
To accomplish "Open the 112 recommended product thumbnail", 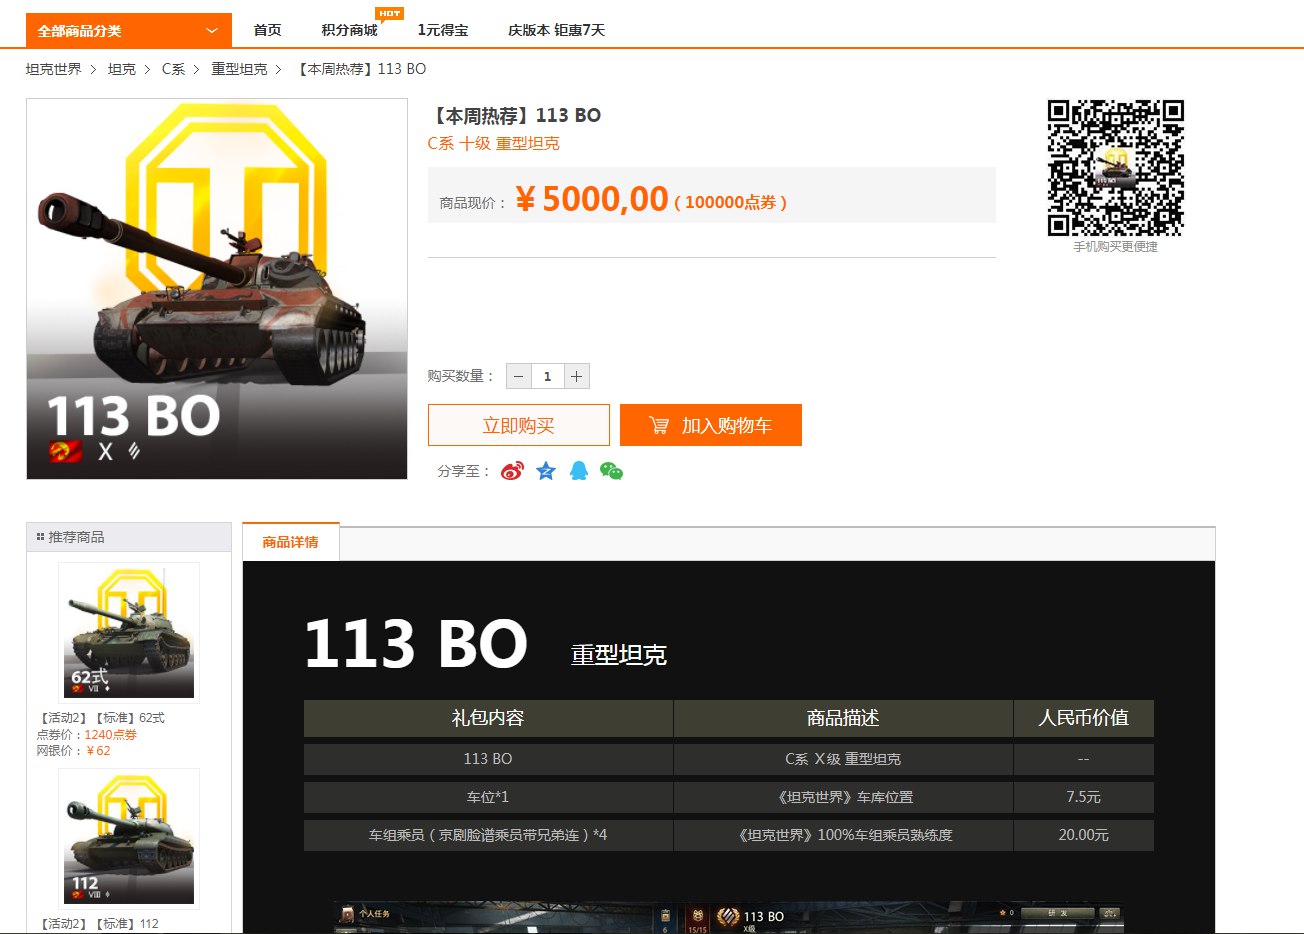I will pyautogui.click(x=129, y=838).
